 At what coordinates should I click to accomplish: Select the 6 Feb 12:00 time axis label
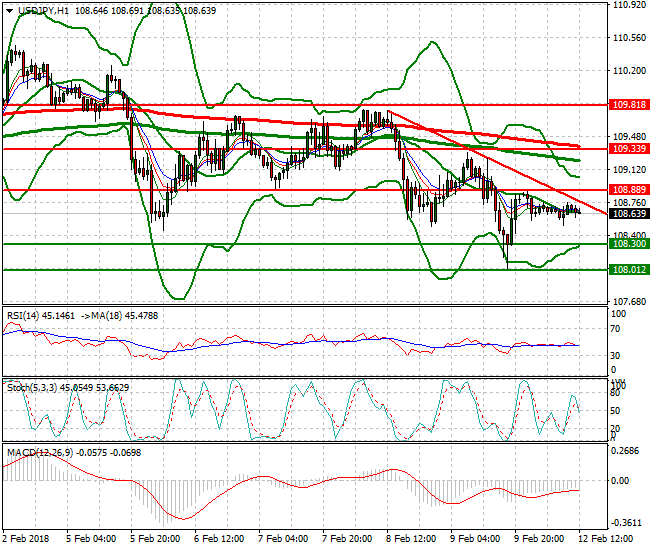(x=219, y=539)
